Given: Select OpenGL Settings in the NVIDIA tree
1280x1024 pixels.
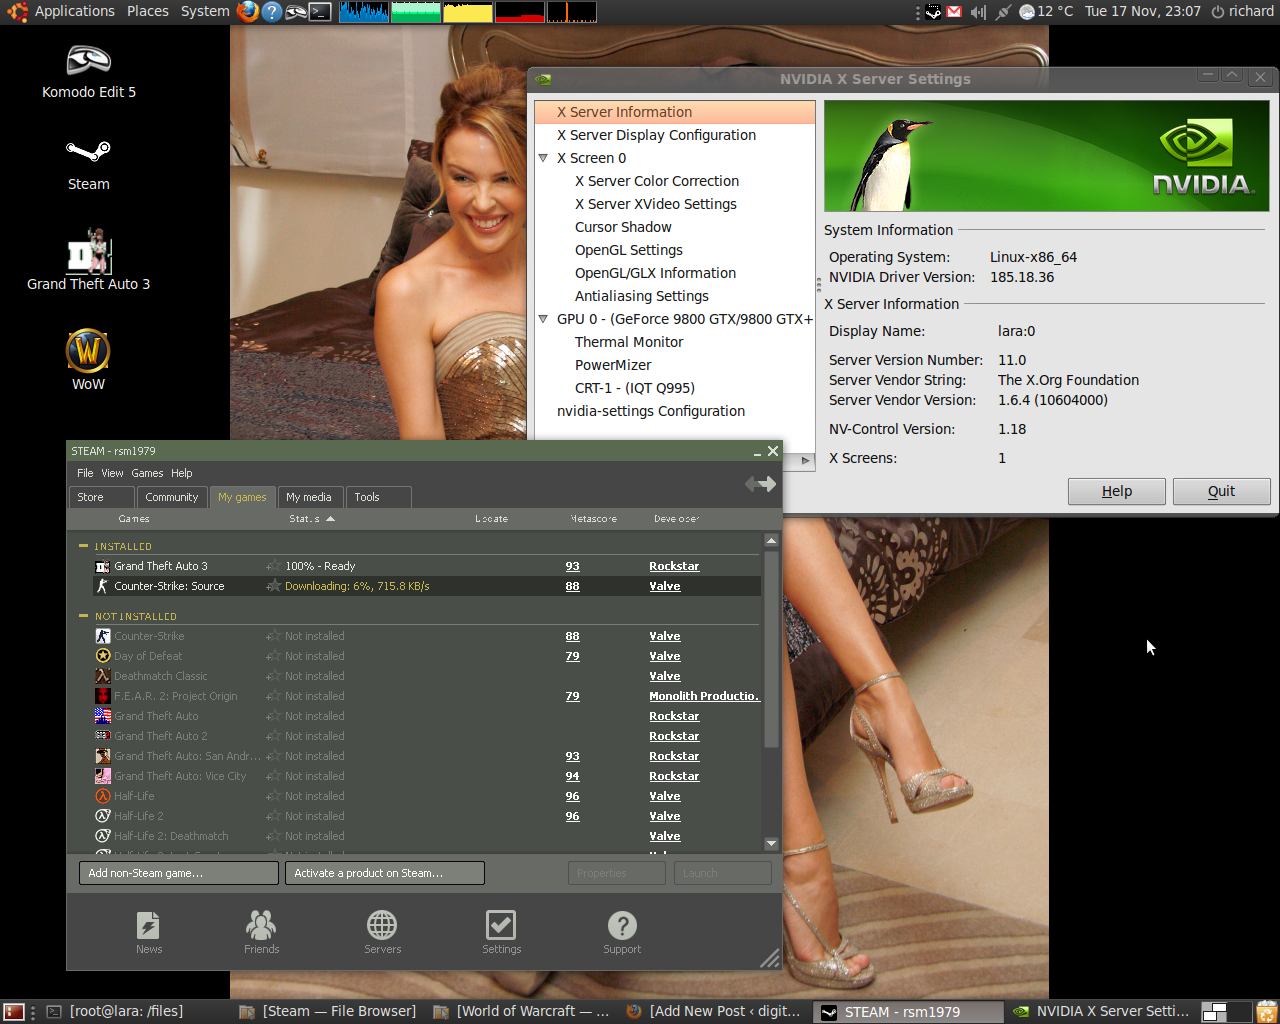Looking at the screenshot, I should click(629, 250).
